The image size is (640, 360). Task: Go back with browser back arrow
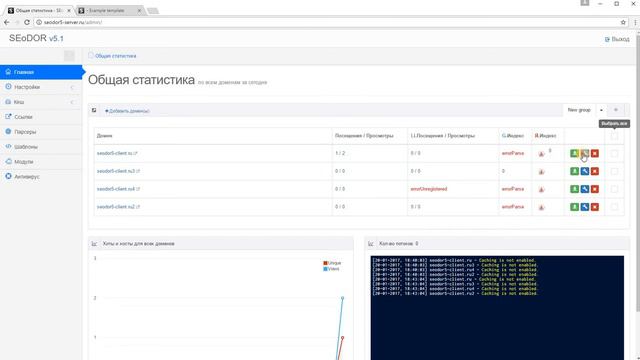7,22
